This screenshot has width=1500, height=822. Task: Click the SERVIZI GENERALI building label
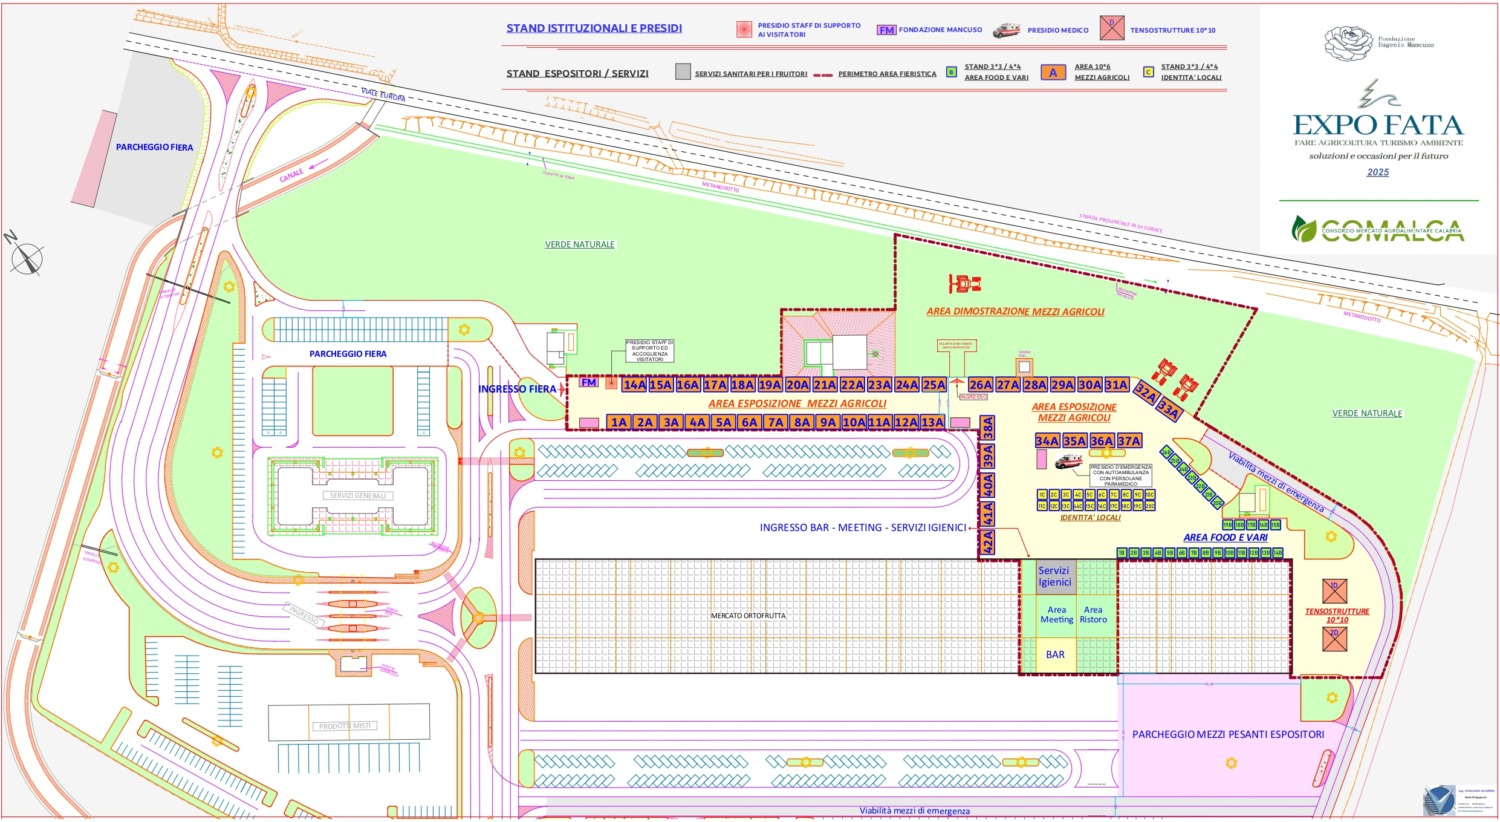pyautogui.click(x=357, y=496)
